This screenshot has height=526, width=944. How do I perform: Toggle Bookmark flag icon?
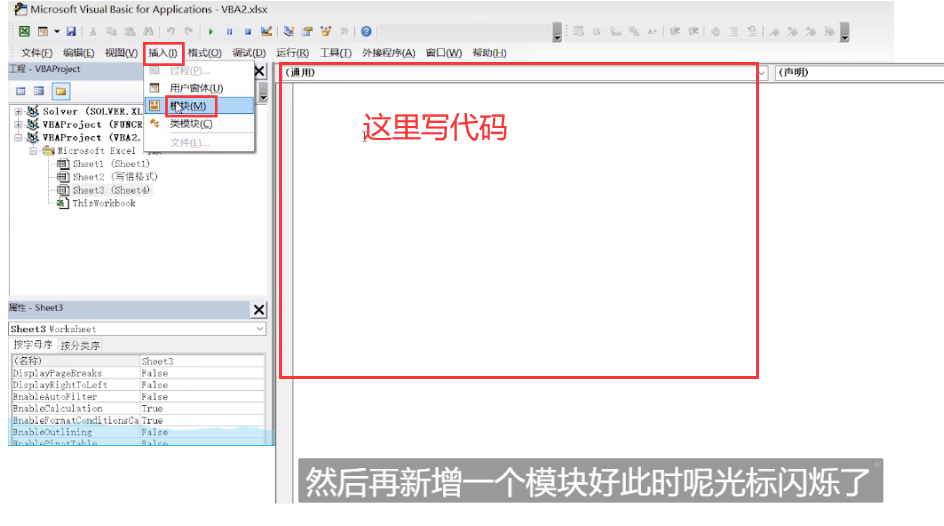point(774,31)
